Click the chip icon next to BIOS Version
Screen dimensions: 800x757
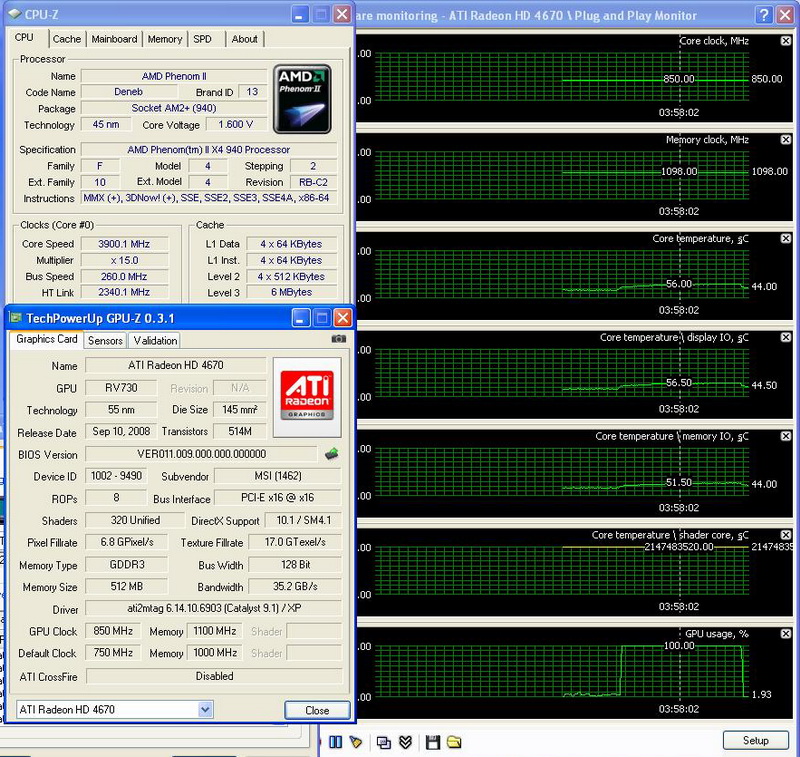tap(332, 453)
